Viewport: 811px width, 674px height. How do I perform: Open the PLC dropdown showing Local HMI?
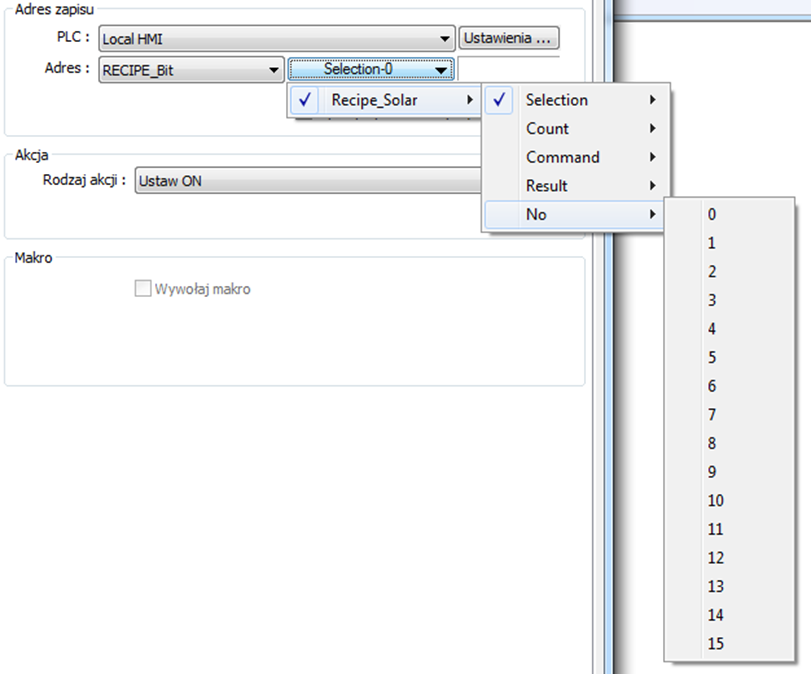(x=277, y=39)
